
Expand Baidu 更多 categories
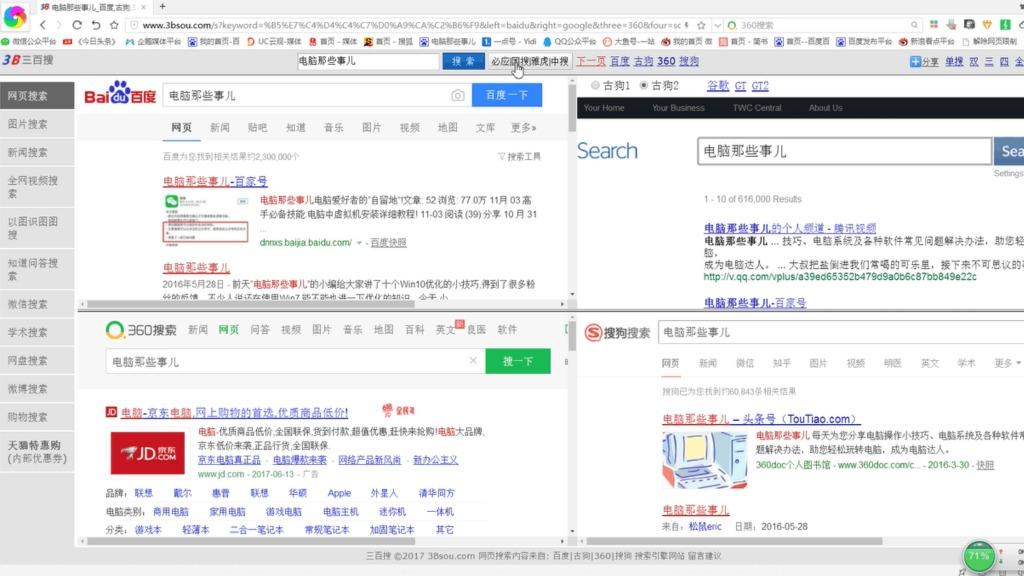[x=523, y=128]
